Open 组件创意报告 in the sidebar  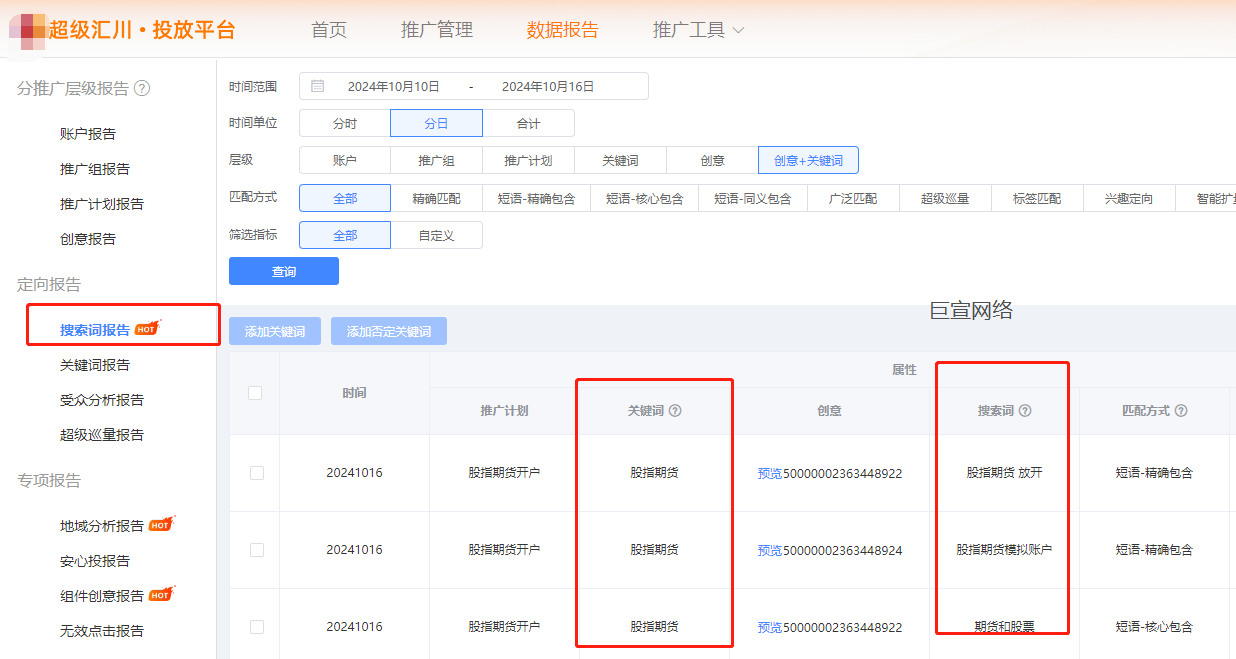(x=102, y=596)
